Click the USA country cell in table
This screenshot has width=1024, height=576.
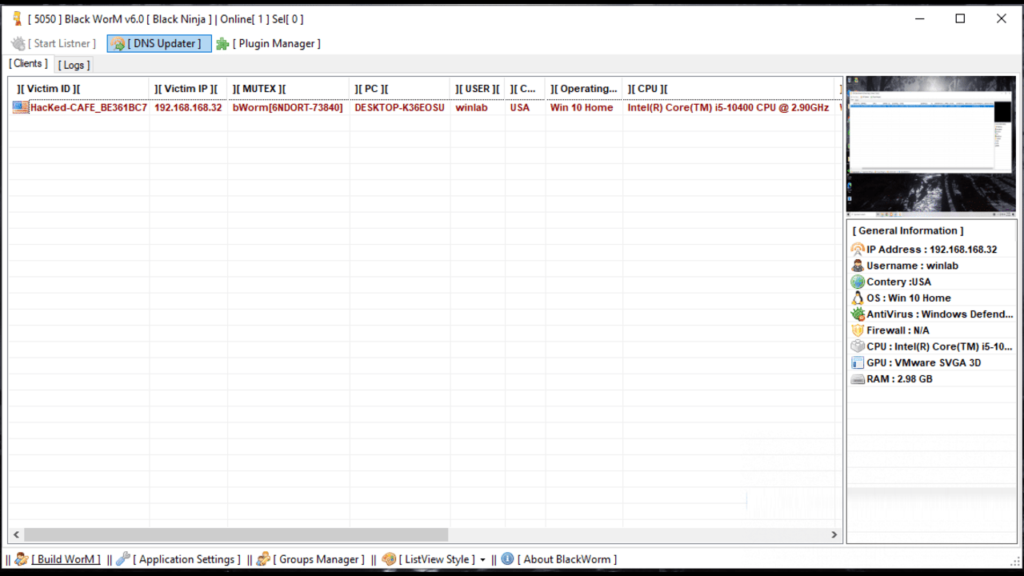520,108
